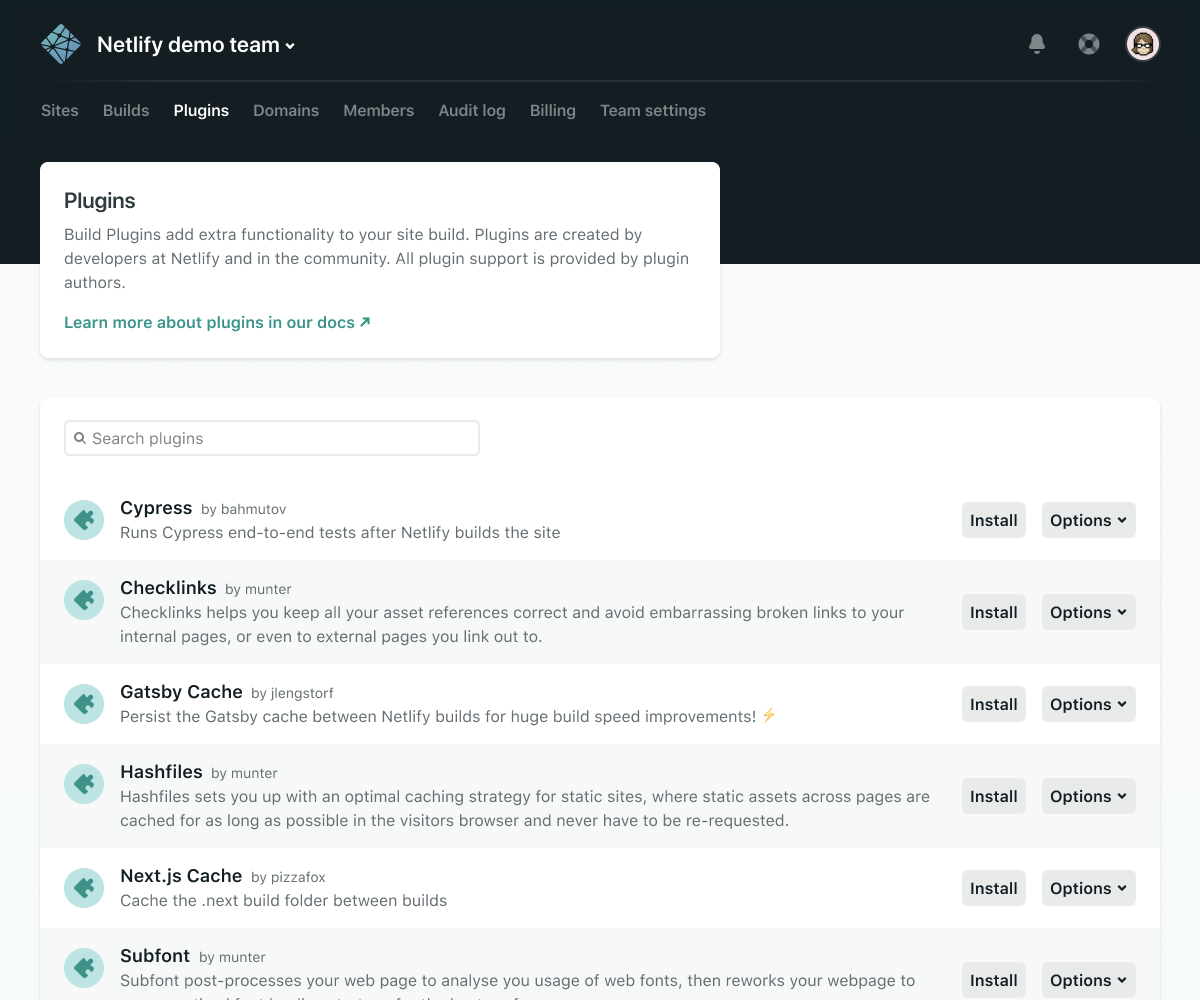Click the Hashfiles plugin puzzle icon
Image resolution: width=1200 pixels, height=1000 pixels.
coord(84,784)
